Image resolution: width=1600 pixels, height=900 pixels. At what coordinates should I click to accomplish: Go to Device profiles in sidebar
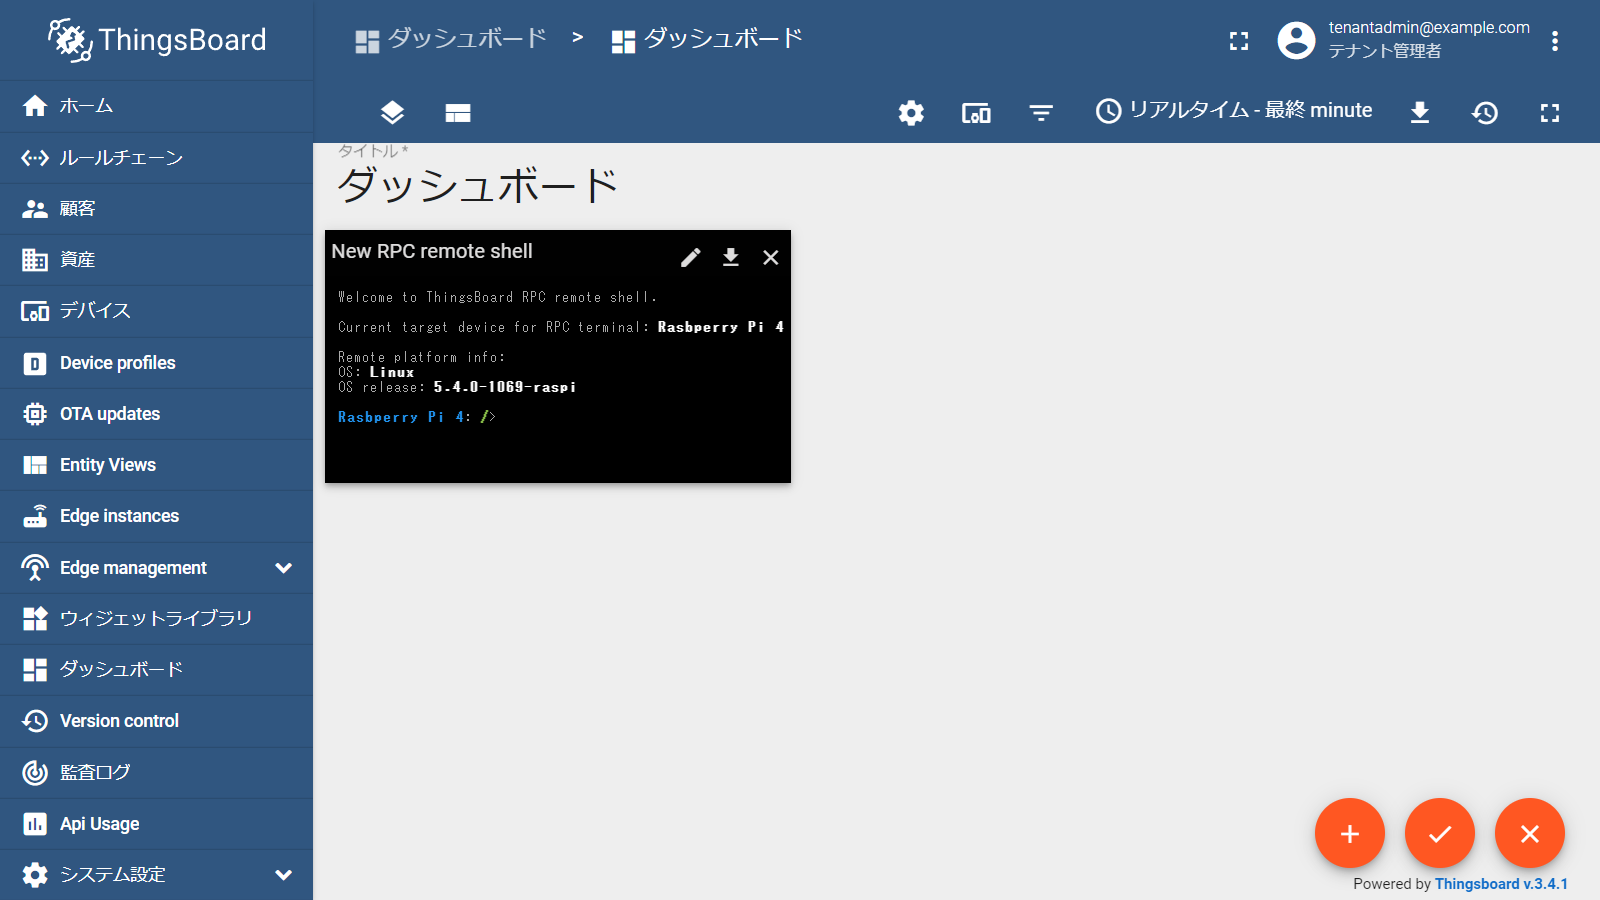[x=117, y=363]
